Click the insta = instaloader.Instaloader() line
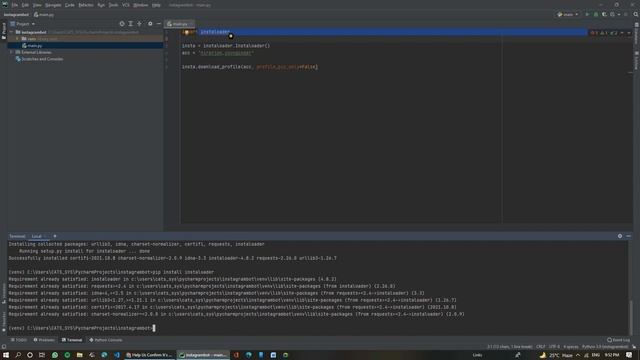 click(226, 46)
